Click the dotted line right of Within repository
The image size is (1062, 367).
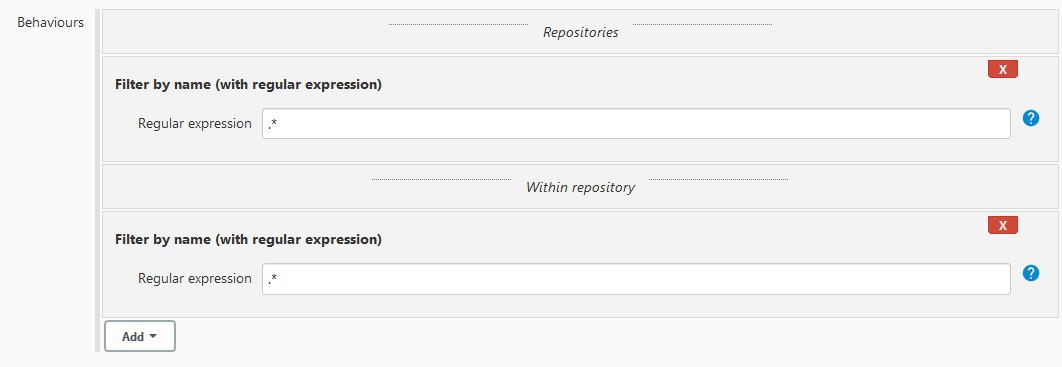(x=718, y=179)
